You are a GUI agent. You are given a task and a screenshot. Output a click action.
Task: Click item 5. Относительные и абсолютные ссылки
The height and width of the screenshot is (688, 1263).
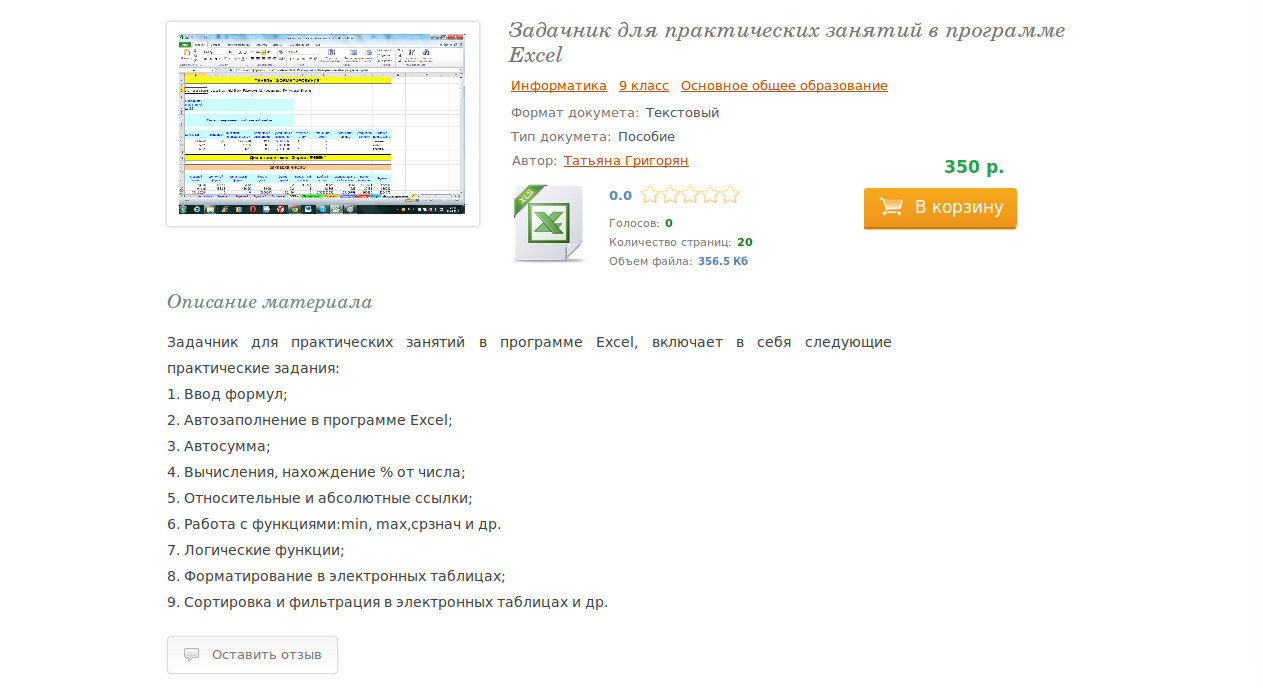click(319, 498)
